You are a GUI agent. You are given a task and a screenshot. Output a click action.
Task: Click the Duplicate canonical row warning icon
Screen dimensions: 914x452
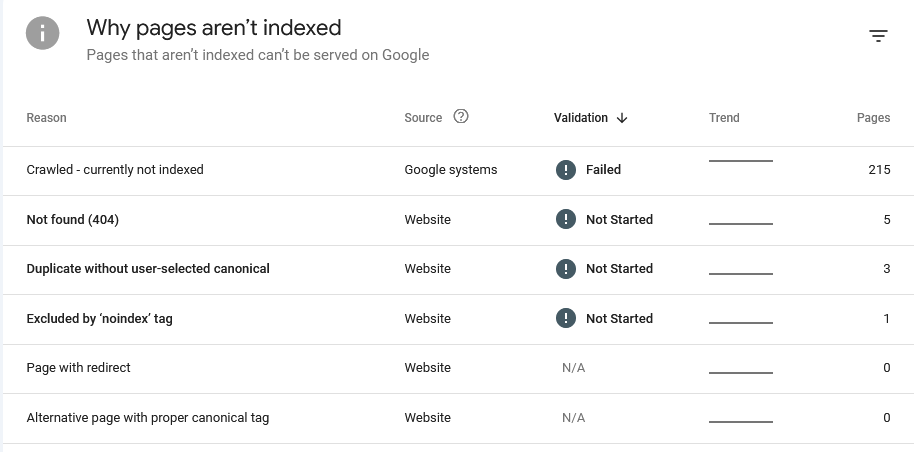click(565, 269)
